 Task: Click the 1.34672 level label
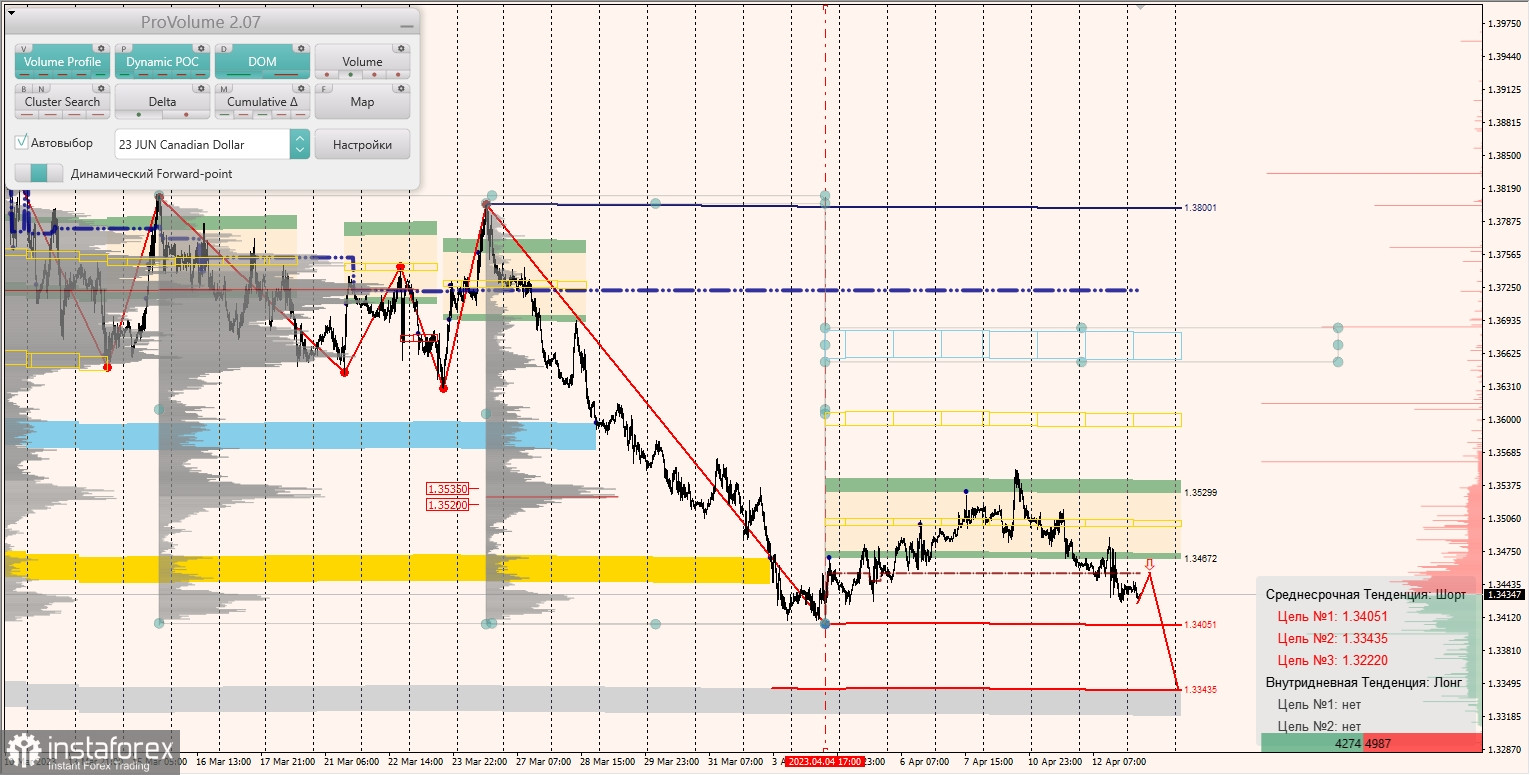click(1200, 558)
